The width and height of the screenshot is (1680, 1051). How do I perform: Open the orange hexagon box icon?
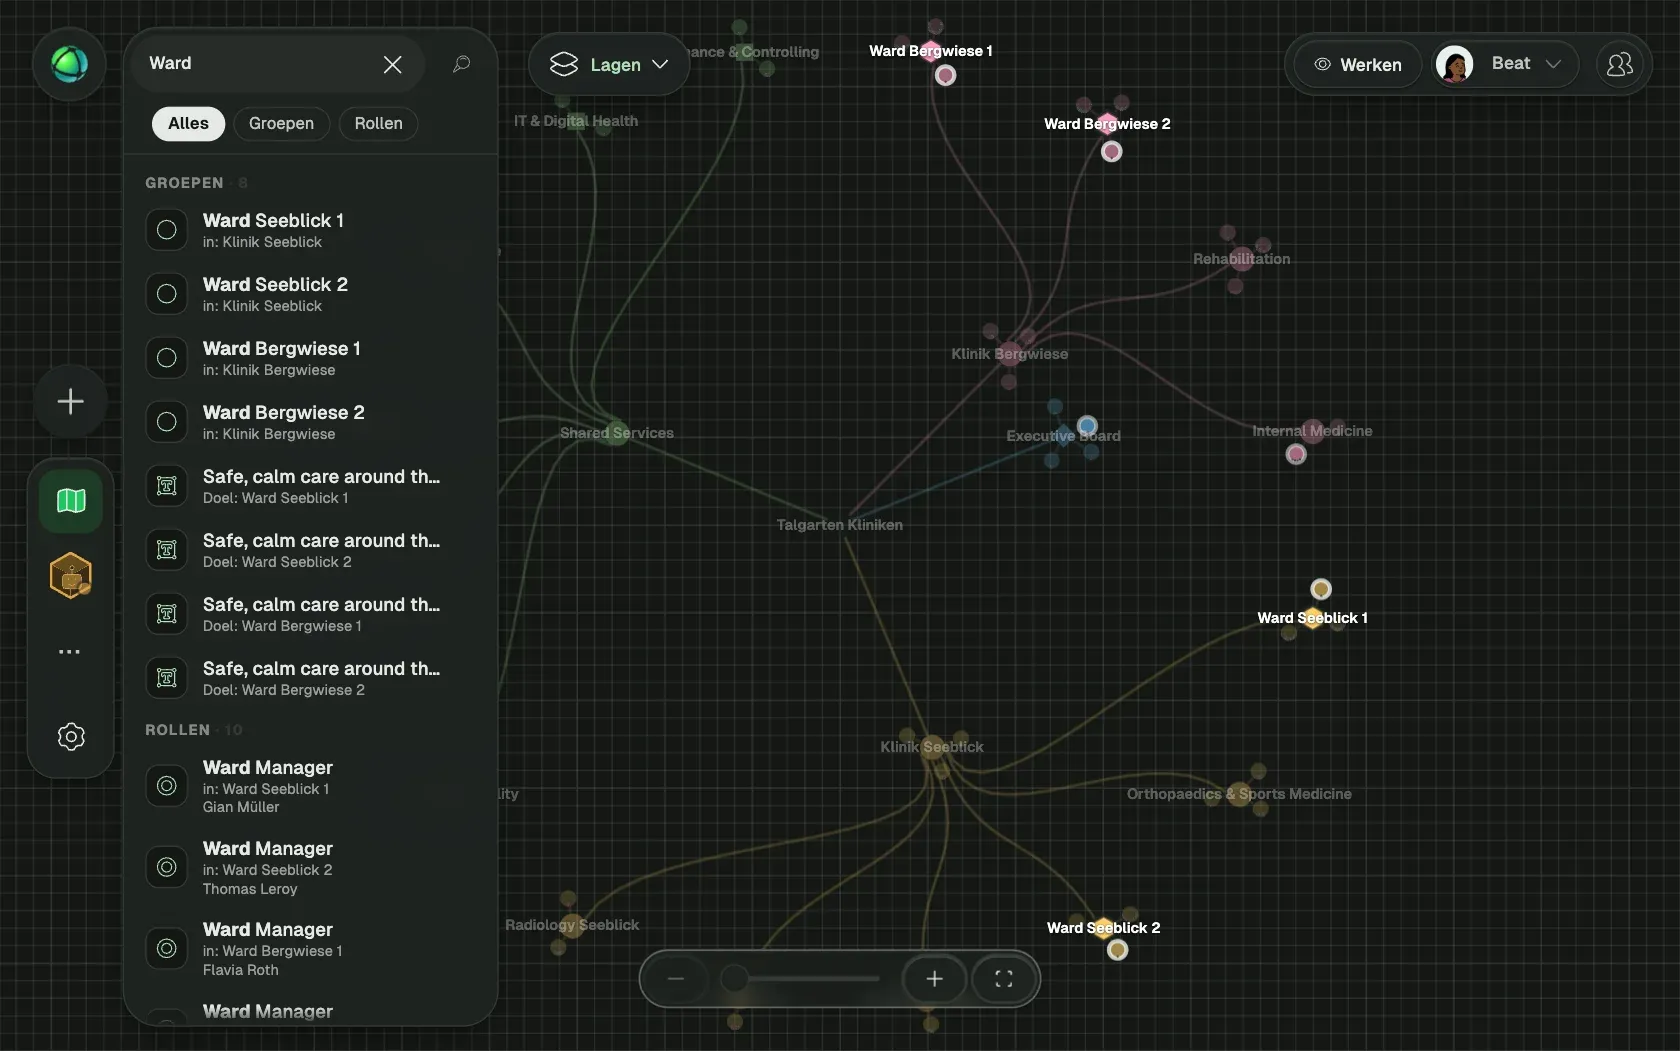(x=70, y=576)
